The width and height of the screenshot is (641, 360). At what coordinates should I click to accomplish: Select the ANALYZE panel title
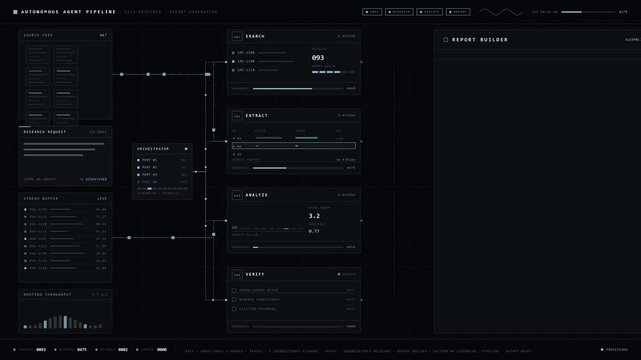pyautogui.click(x=257, y=195)
